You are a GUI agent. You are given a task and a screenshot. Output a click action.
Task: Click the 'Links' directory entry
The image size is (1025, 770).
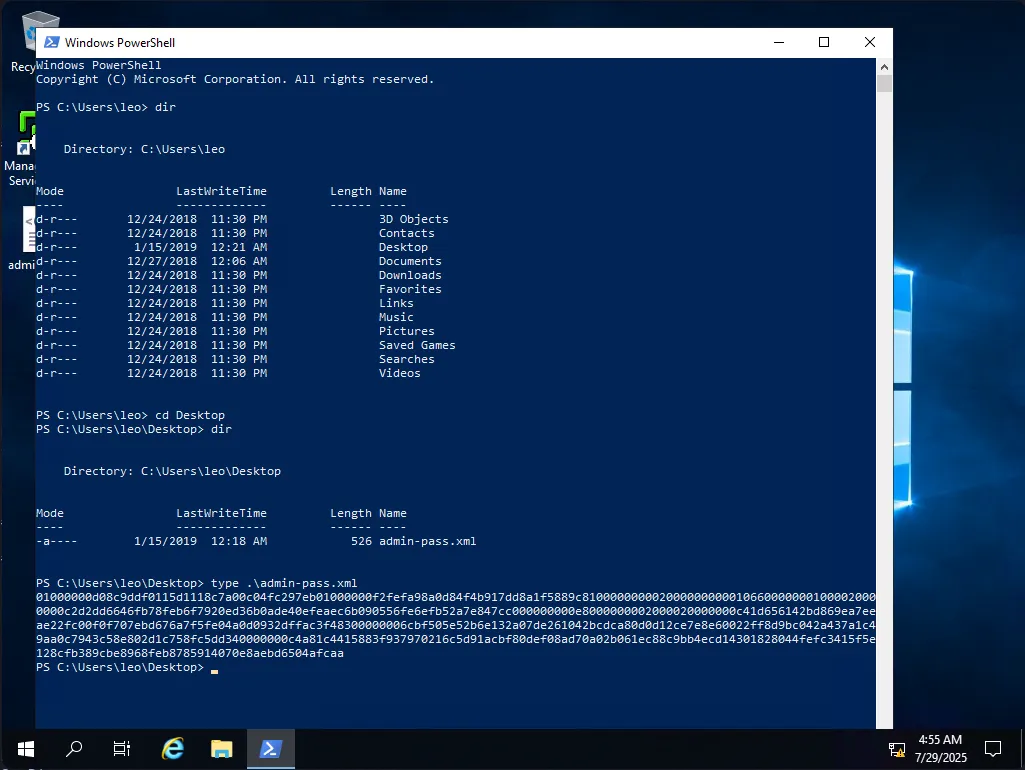[396, 303]
